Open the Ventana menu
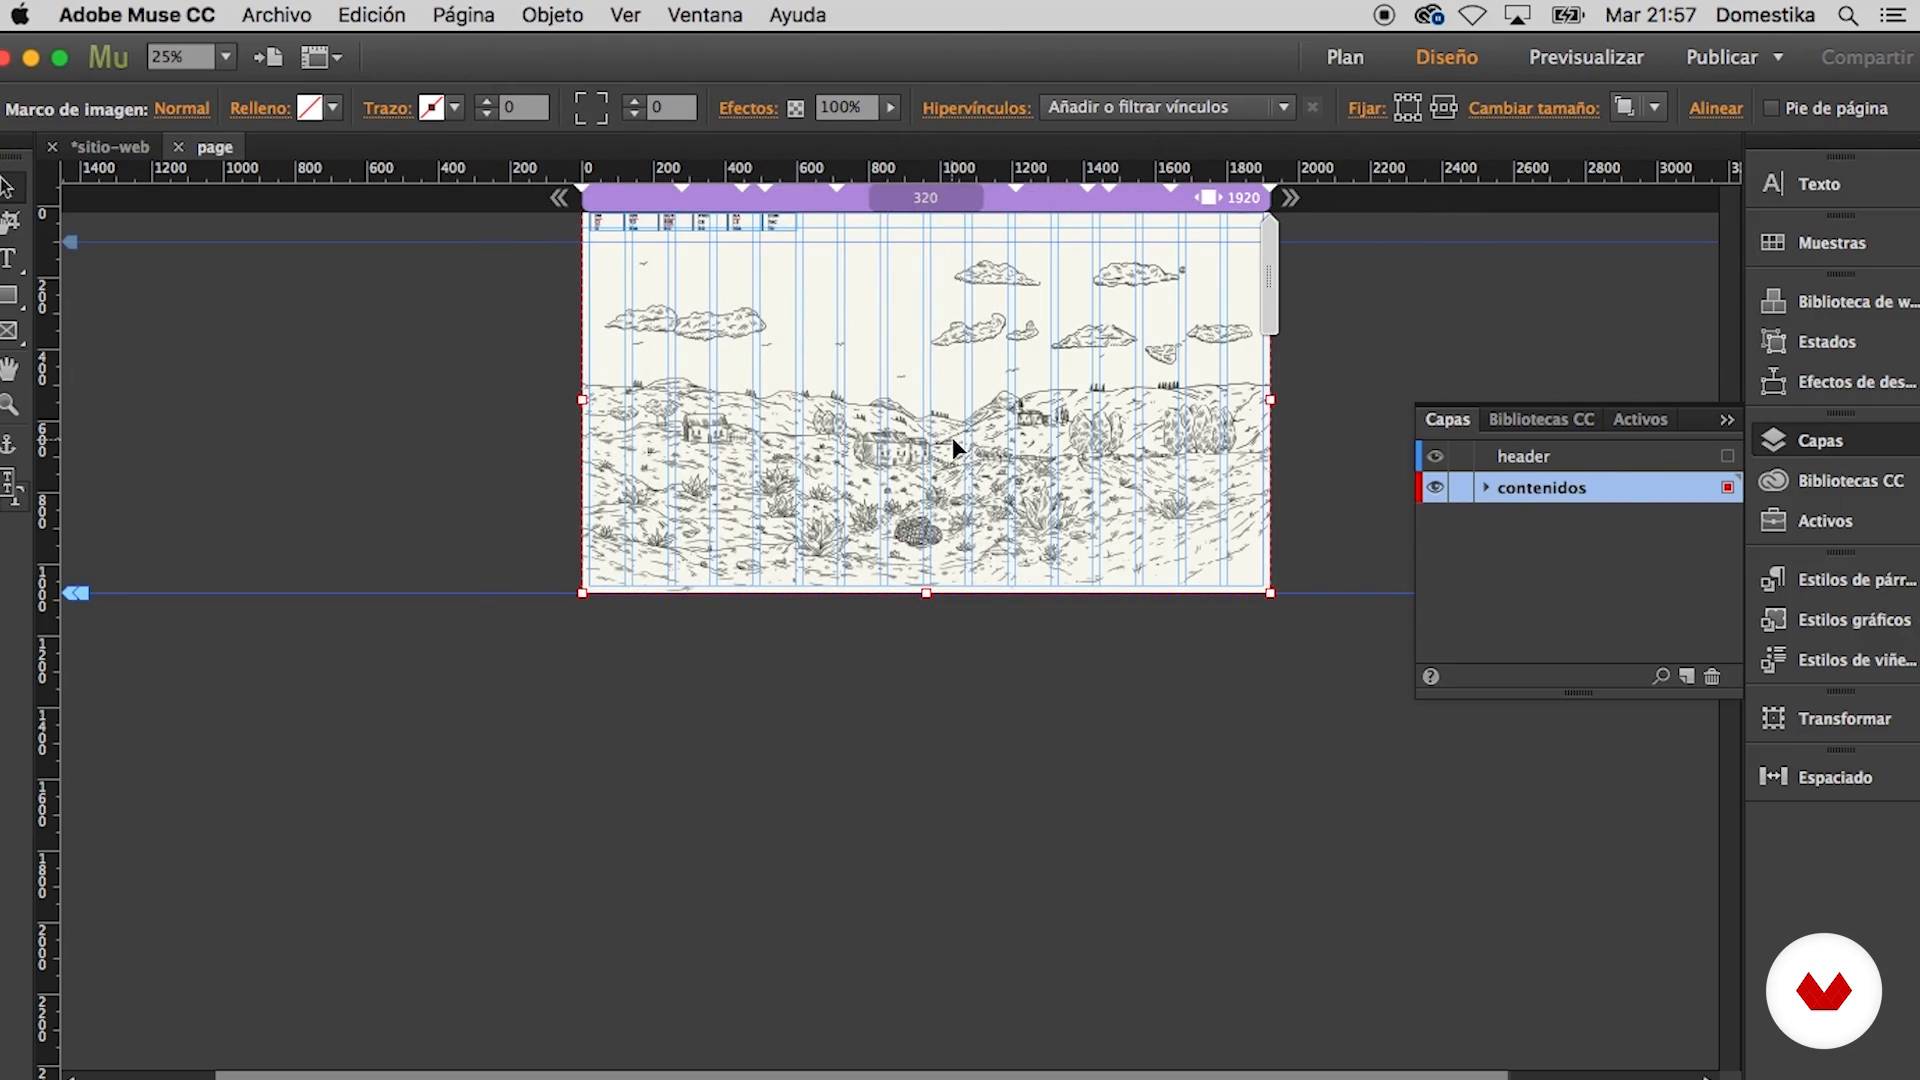 tap(705, 15)
